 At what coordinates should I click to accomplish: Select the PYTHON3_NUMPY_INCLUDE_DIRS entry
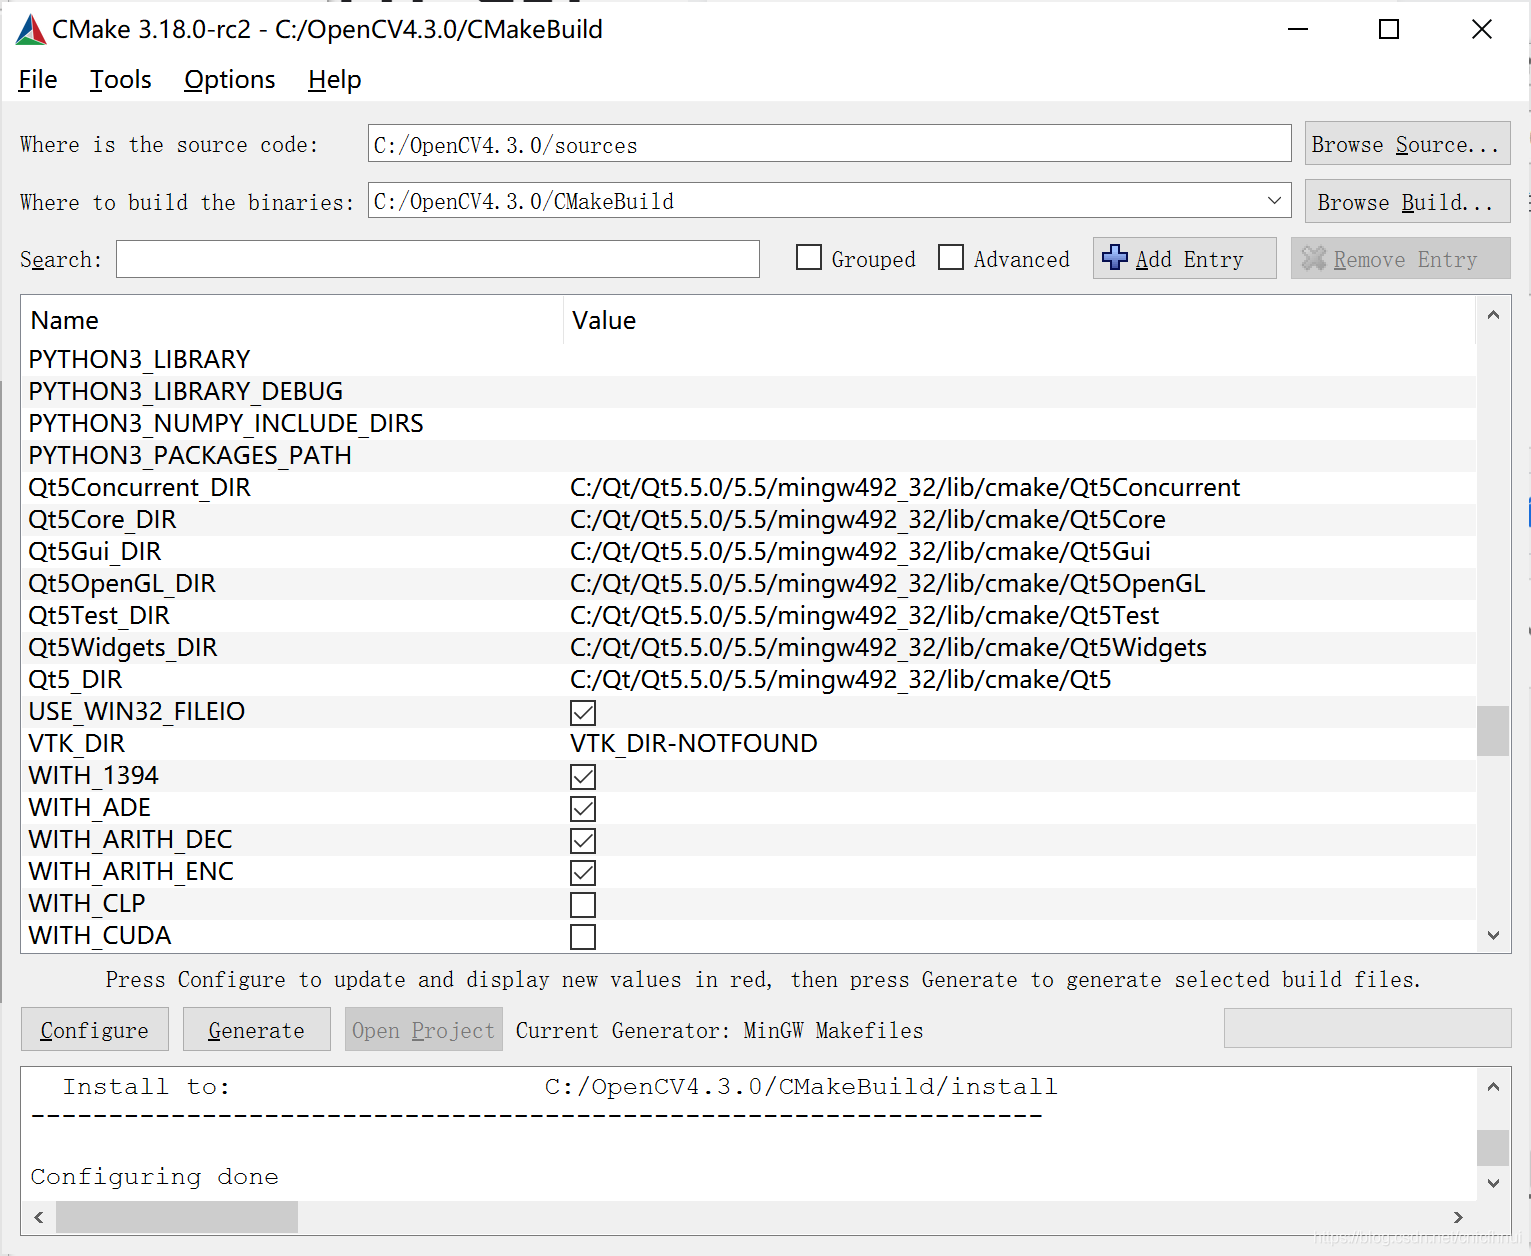coord(748,424)
